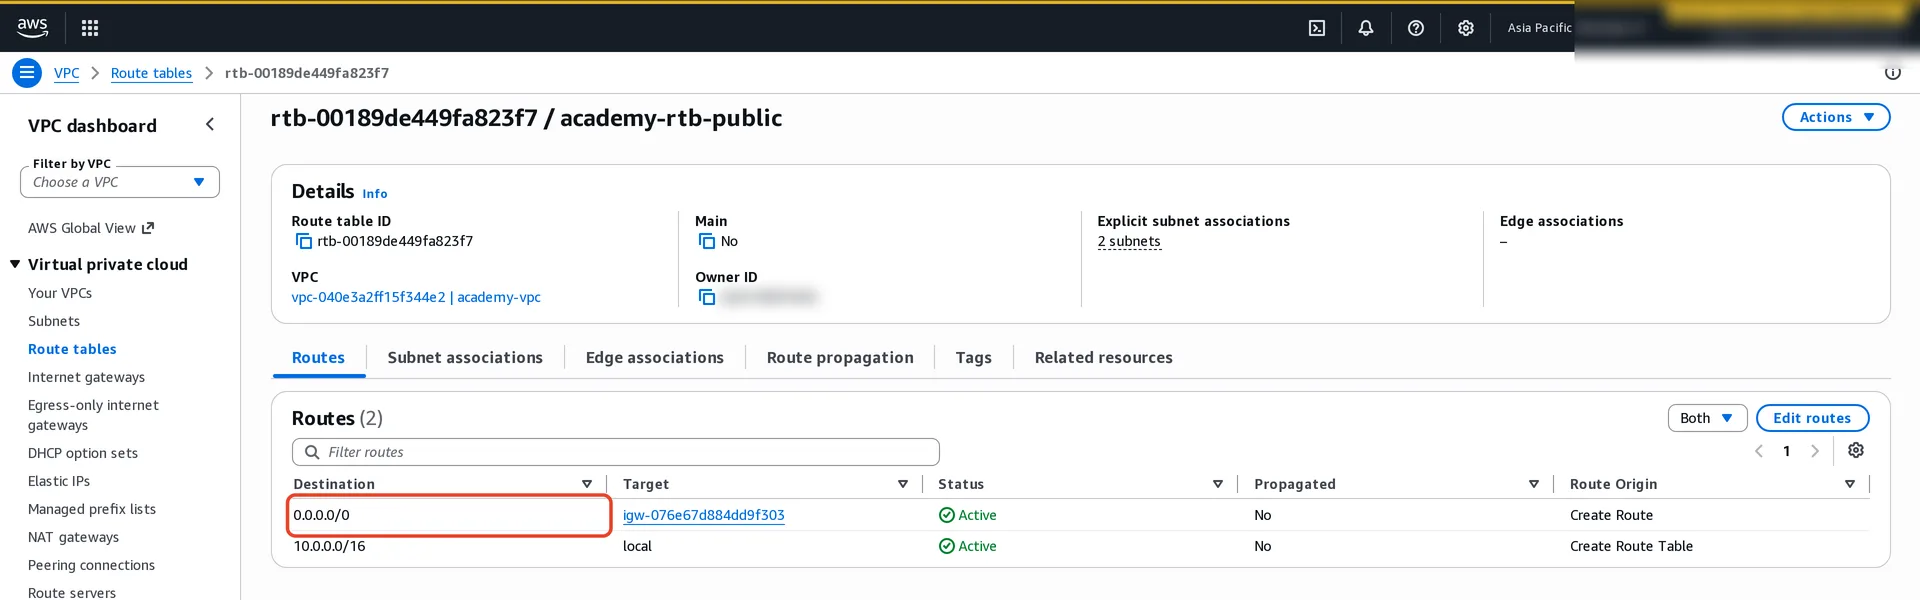
Task: Go to the previous routes page
Action: tap(1759, 451)
